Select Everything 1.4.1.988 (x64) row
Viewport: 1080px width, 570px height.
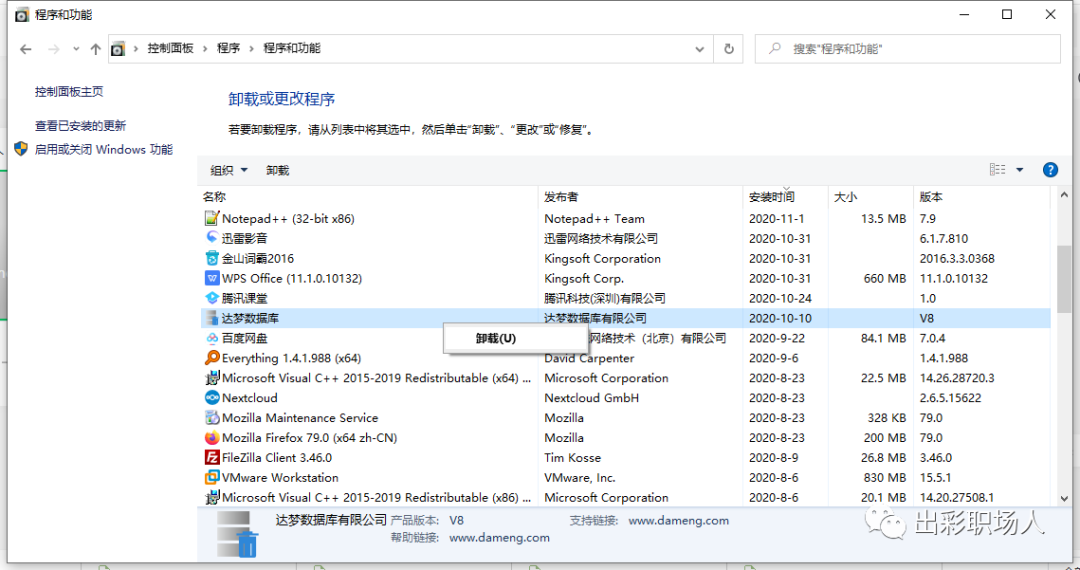coord(625,358)
